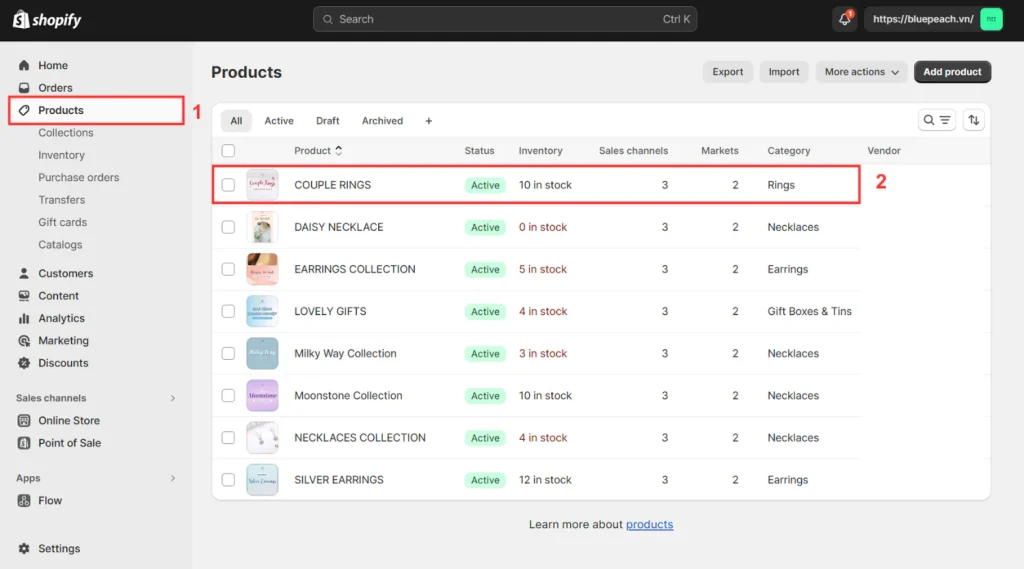Follow the products learn more link

point(649,524)
